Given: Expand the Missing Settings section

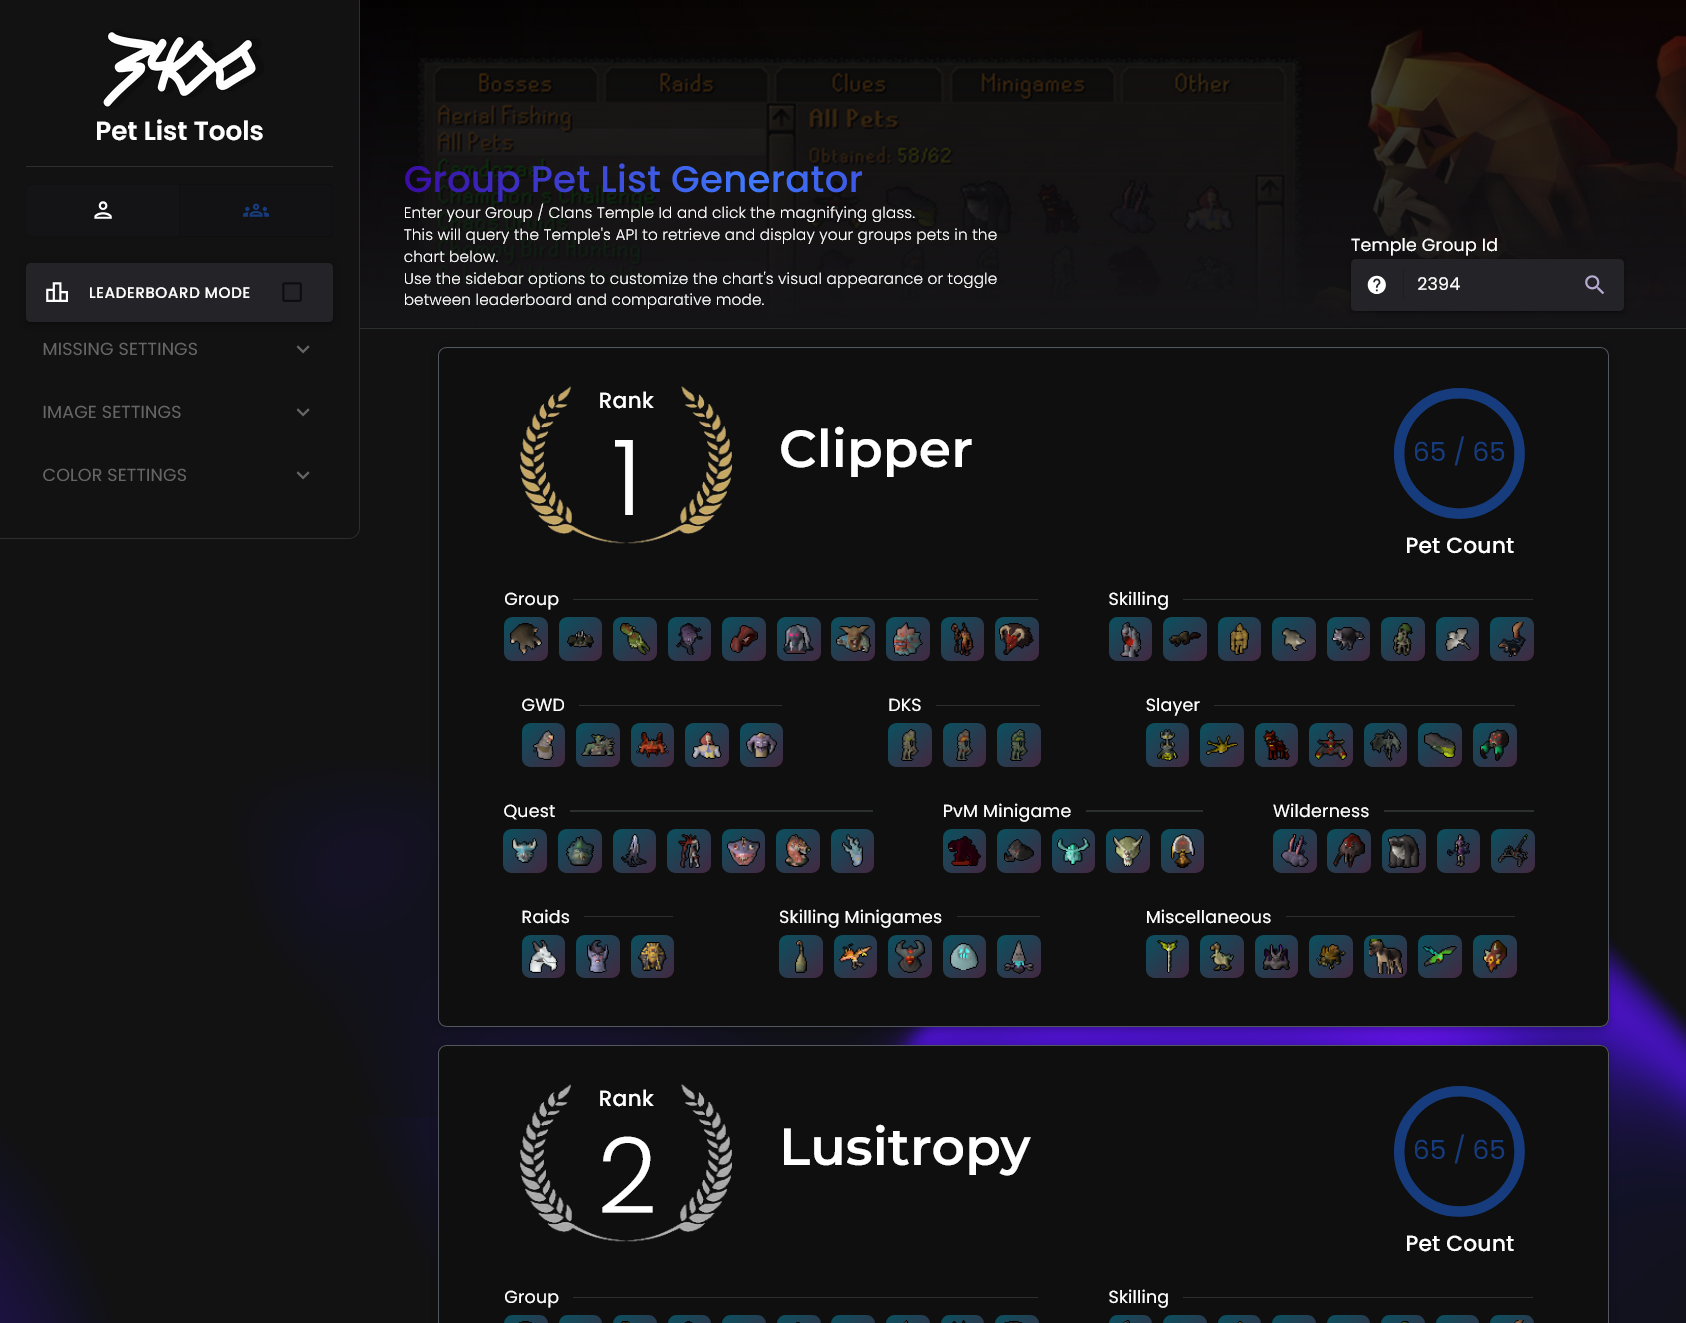Looking at the screenshot, I should coord(177,349).
